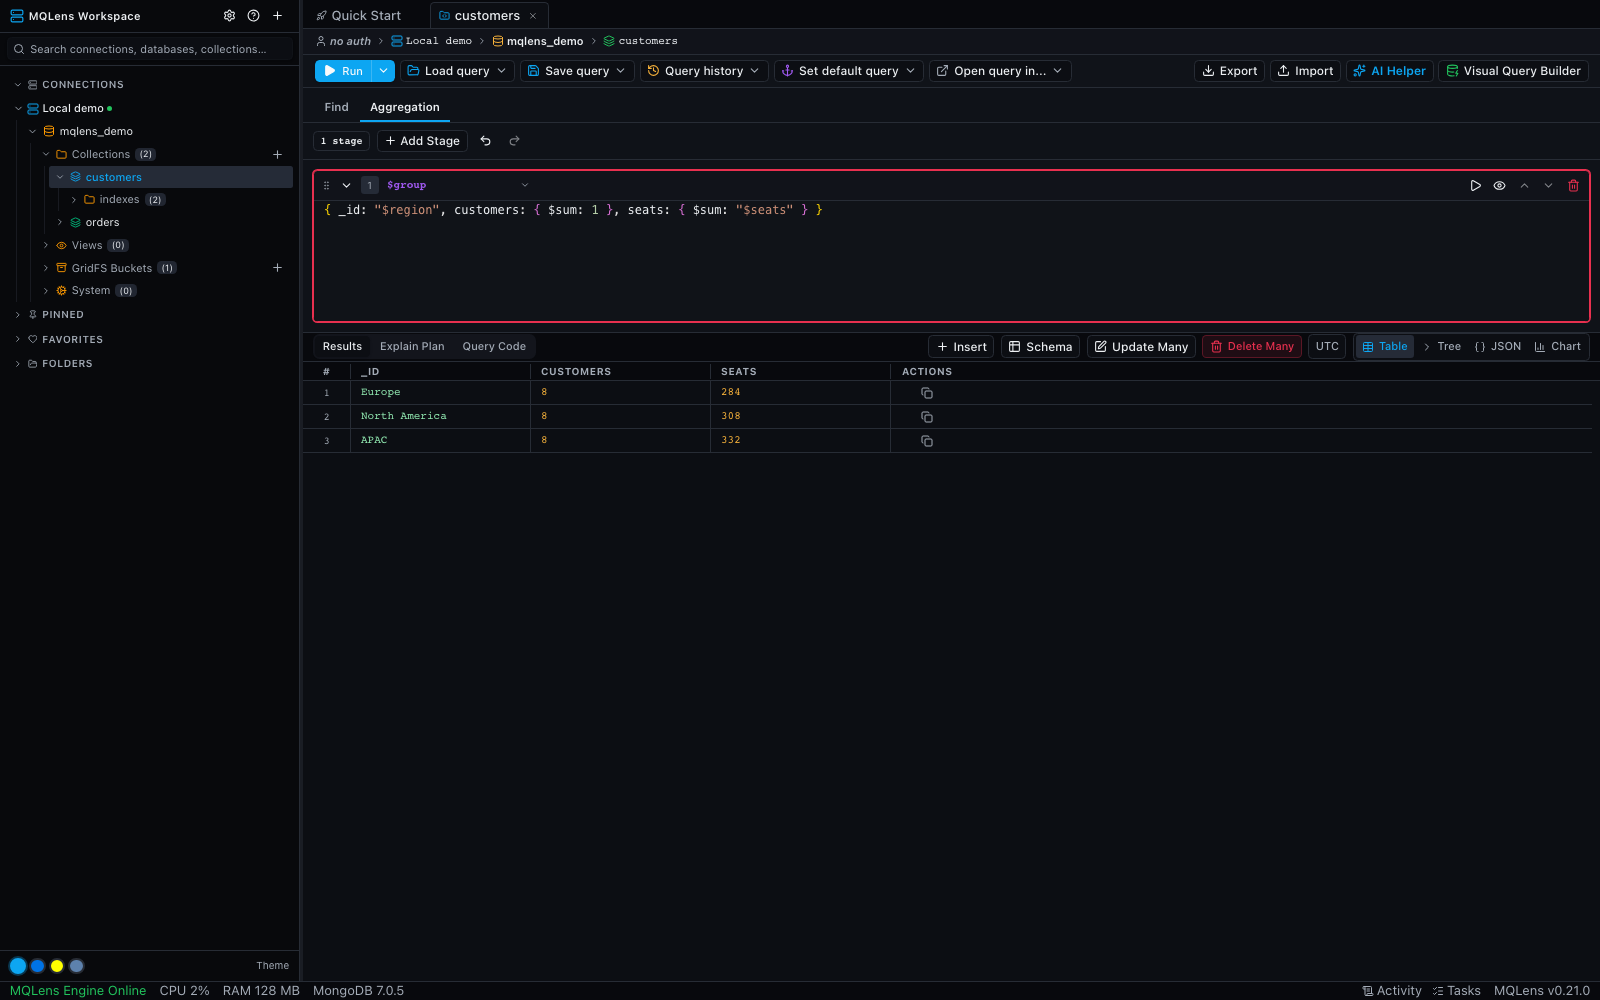This screenshot has height=1000, width=1600.
Task: Close the customers tab
Action: (x=533, y=16)
